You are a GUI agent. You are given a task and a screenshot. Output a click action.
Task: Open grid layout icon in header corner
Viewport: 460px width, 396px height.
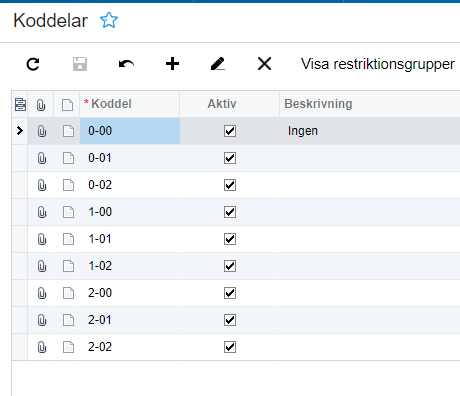click(20, 104)
